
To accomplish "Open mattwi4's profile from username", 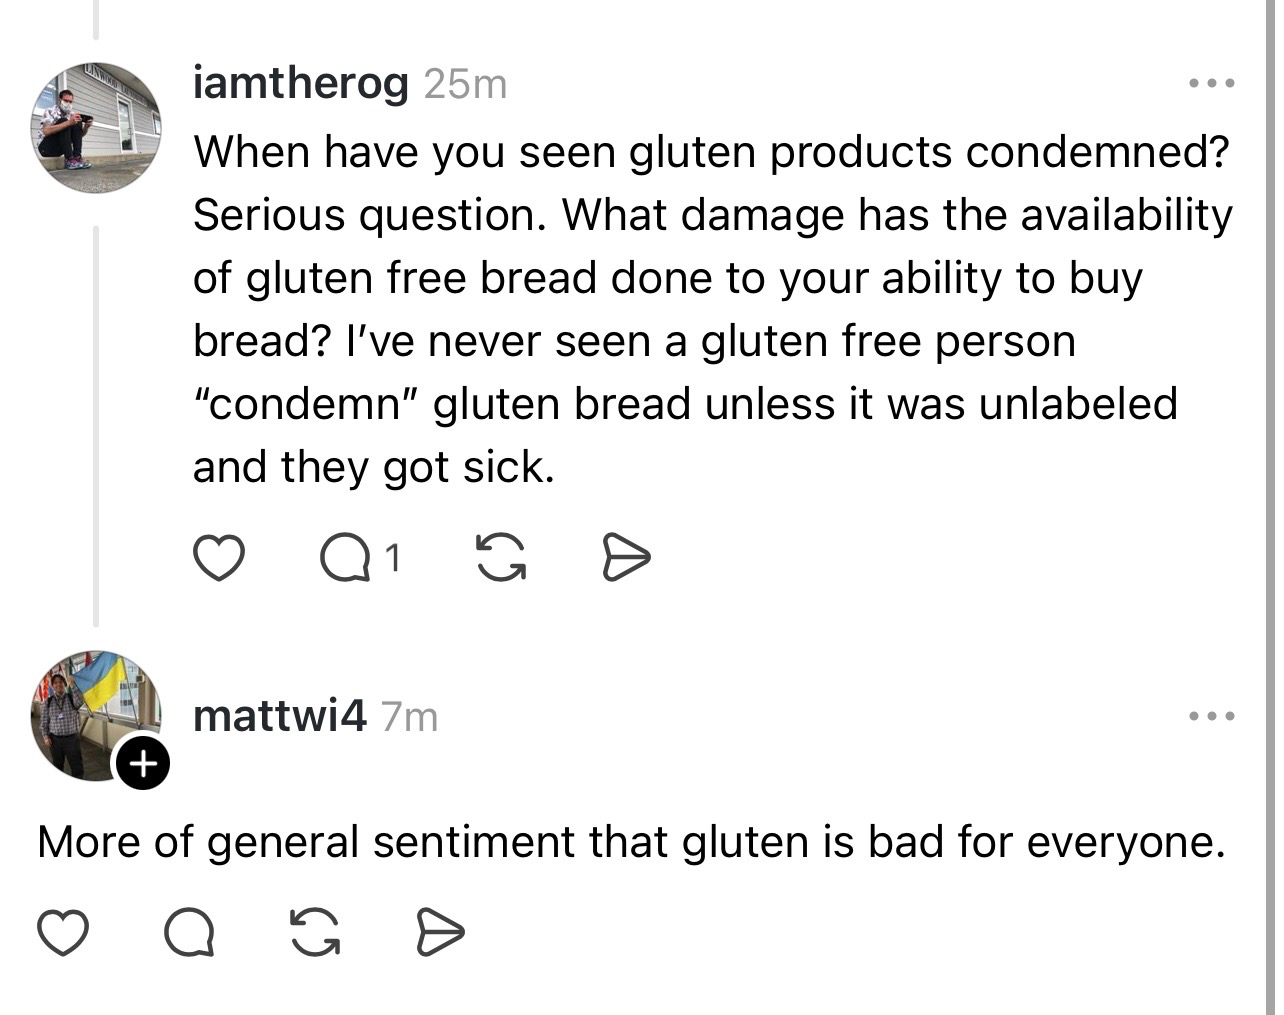I will [279, 716].
